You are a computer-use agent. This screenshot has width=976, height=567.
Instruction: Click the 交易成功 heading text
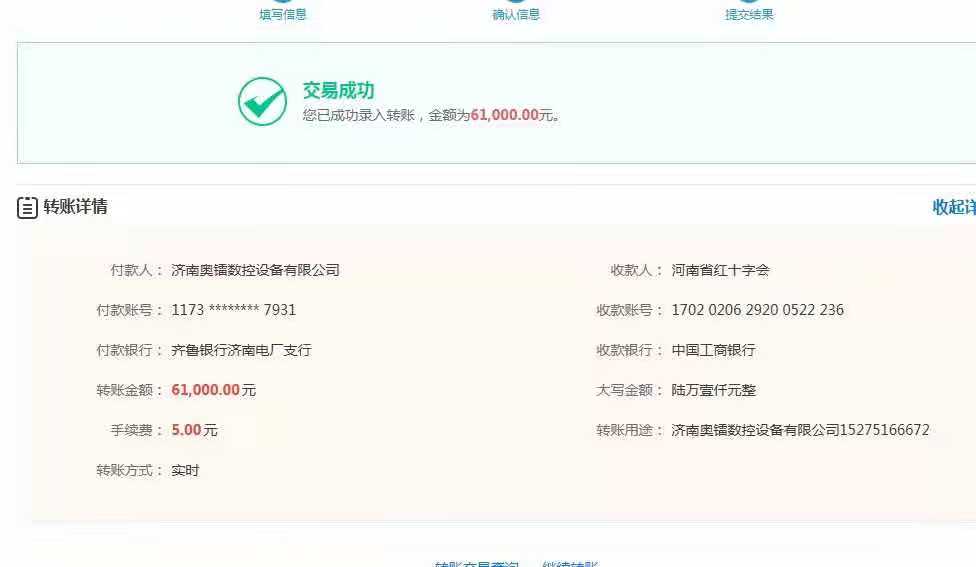(x=338, y=91)
